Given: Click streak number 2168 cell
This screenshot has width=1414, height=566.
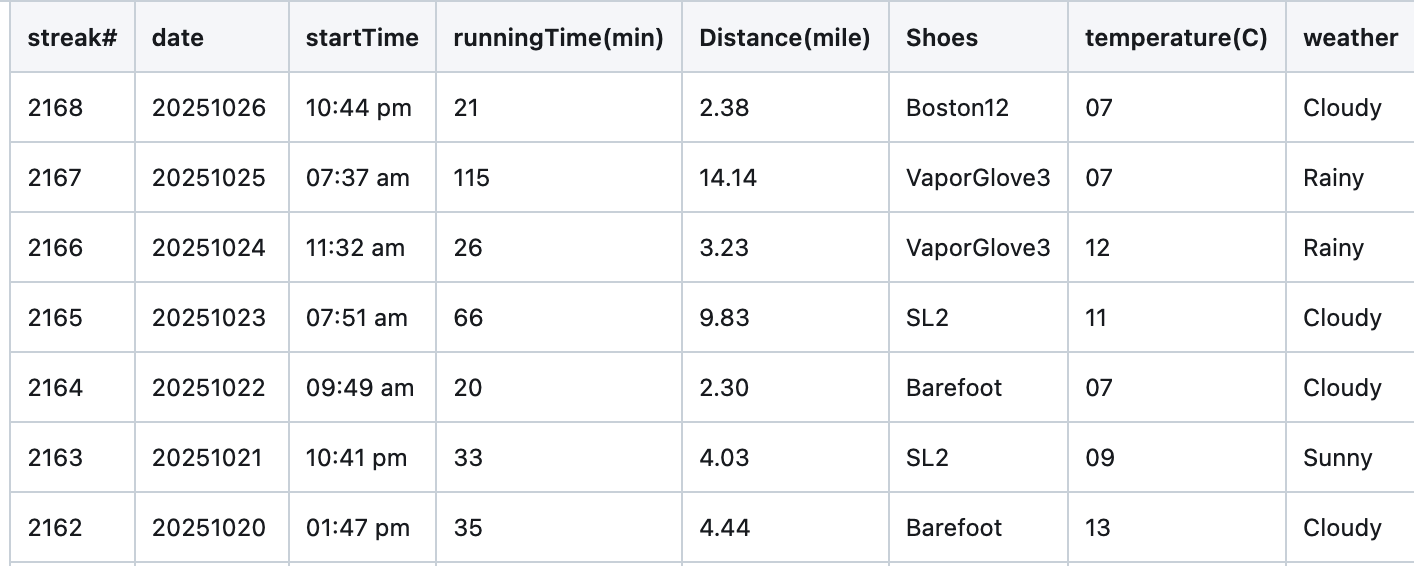Looking at the screenshot, I should click(56, 108).
